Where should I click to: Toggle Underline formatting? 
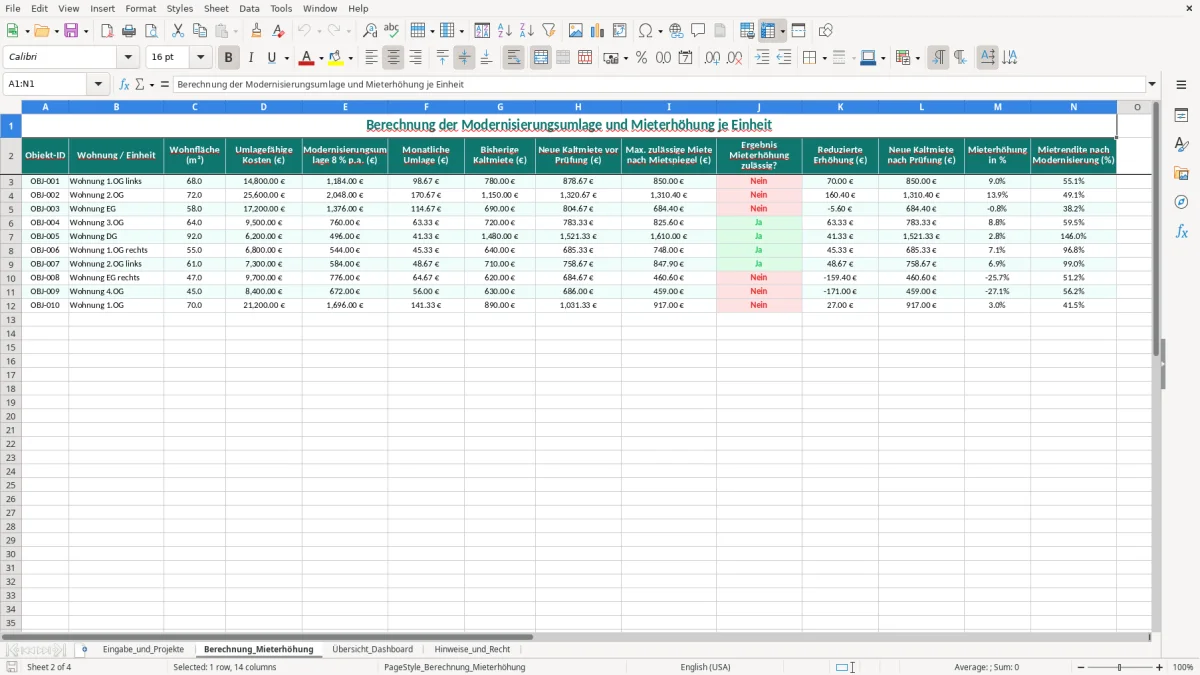coord(272,58)
